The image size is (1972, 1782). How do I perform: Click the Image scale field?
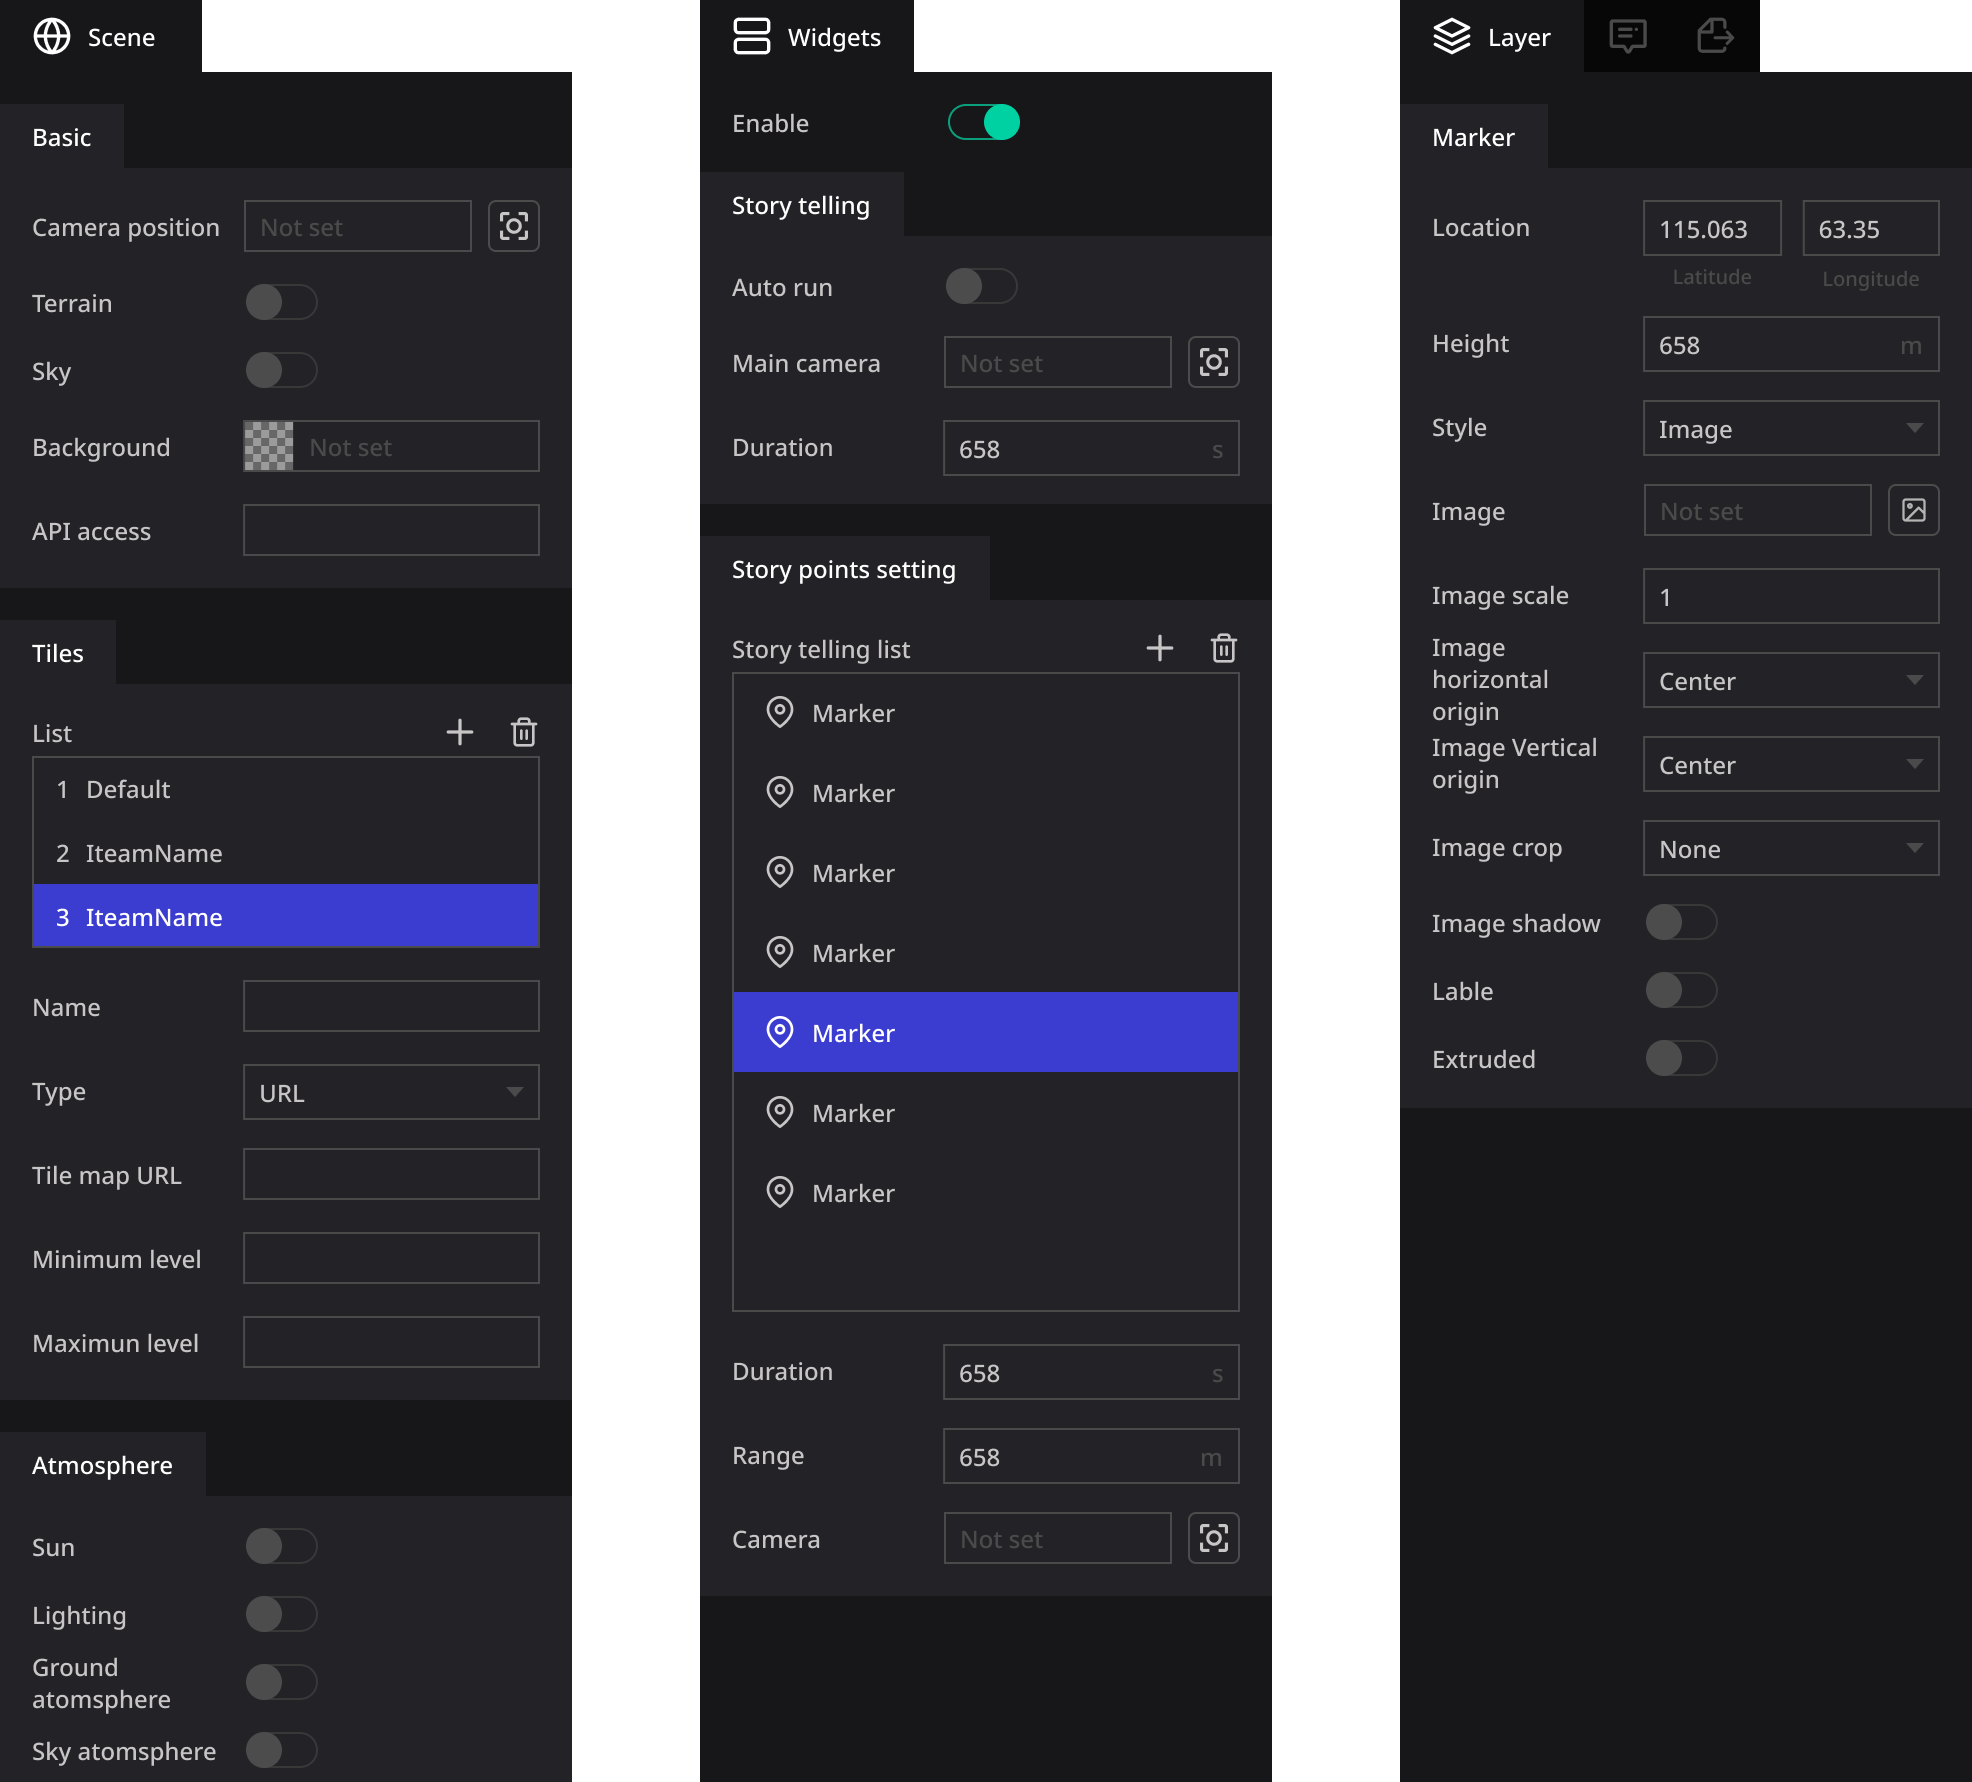tap(1792, 596)
